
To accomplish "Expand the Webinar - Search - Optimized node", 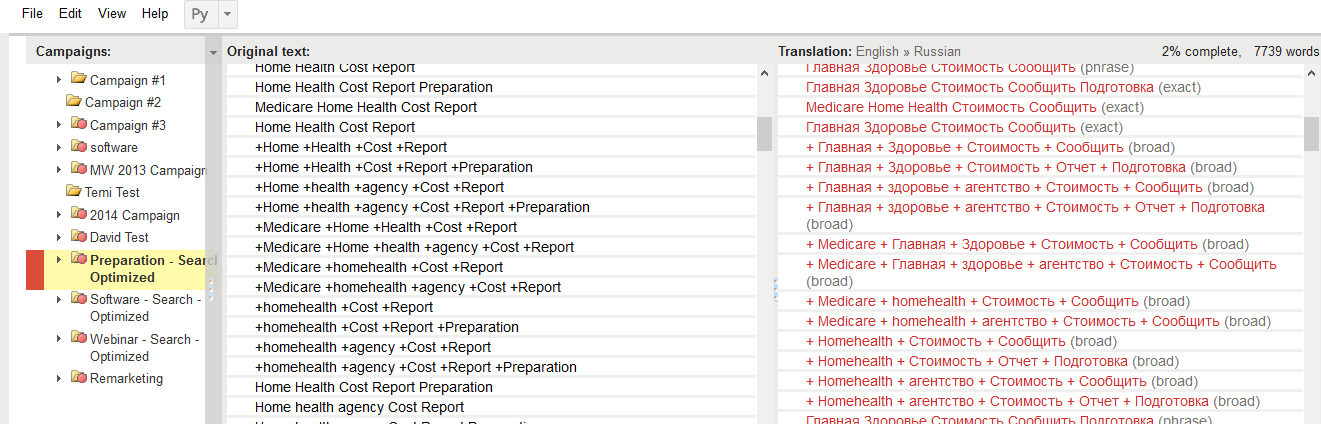I will pos(59,339).
